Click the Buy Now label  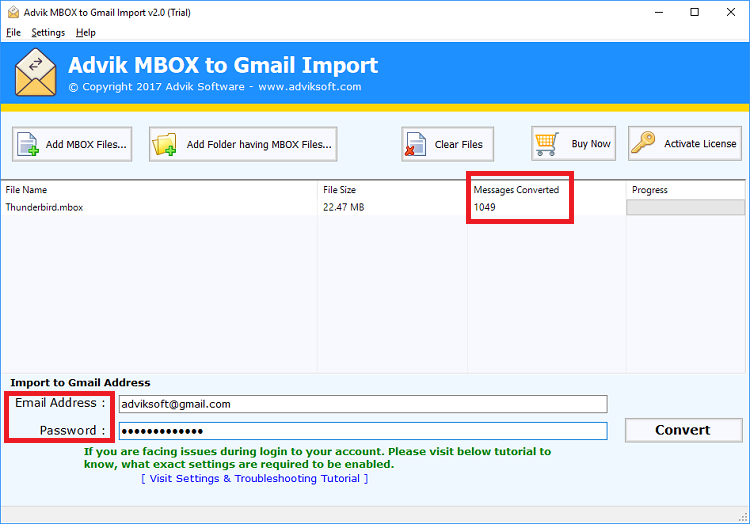point(591,143)
